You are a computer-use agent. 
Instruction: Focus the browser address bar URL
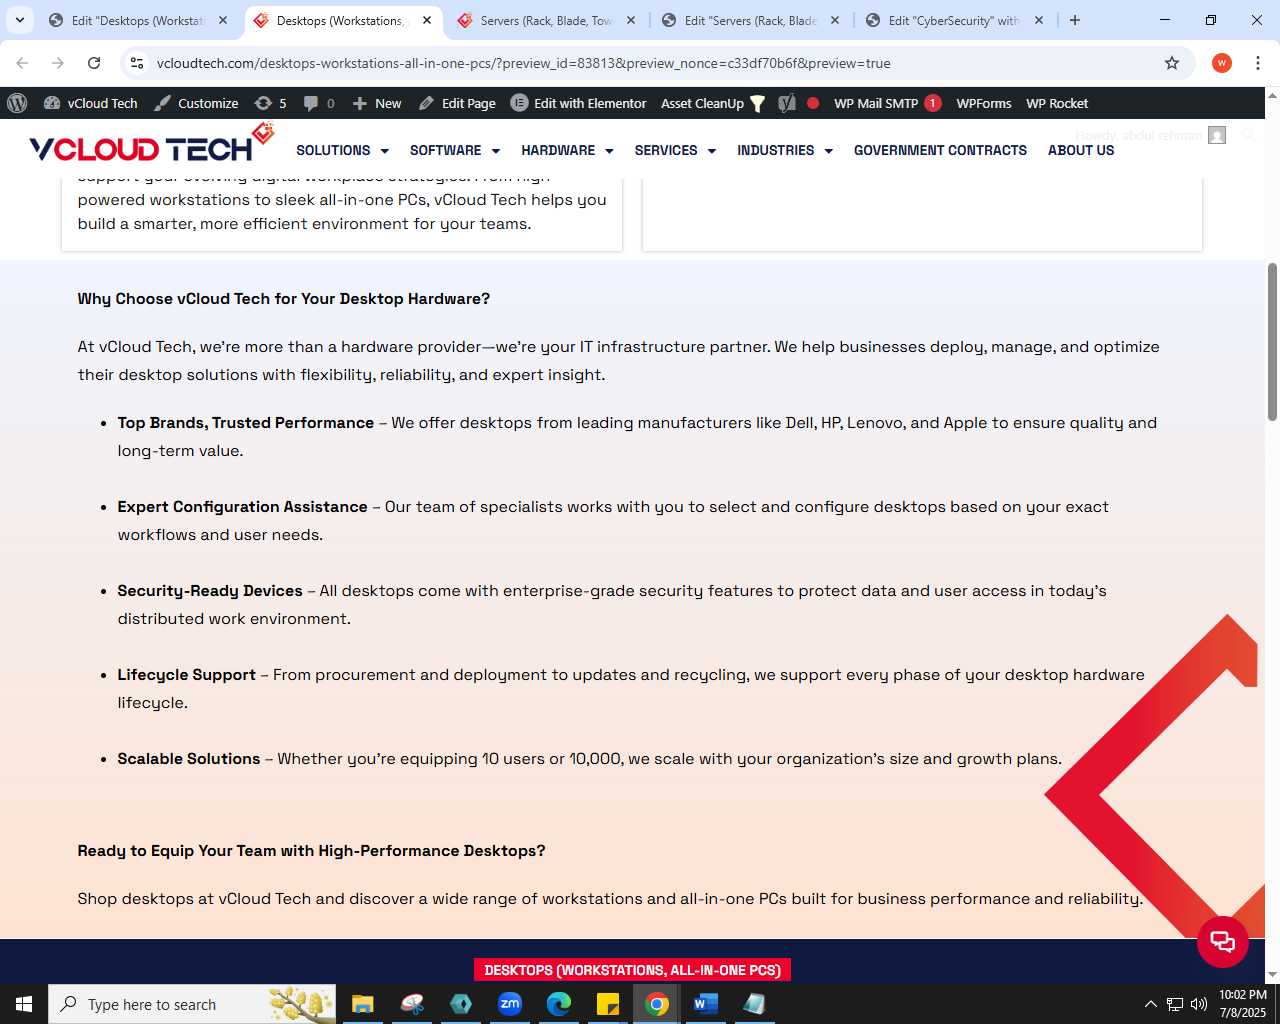[x=523, y=63]
